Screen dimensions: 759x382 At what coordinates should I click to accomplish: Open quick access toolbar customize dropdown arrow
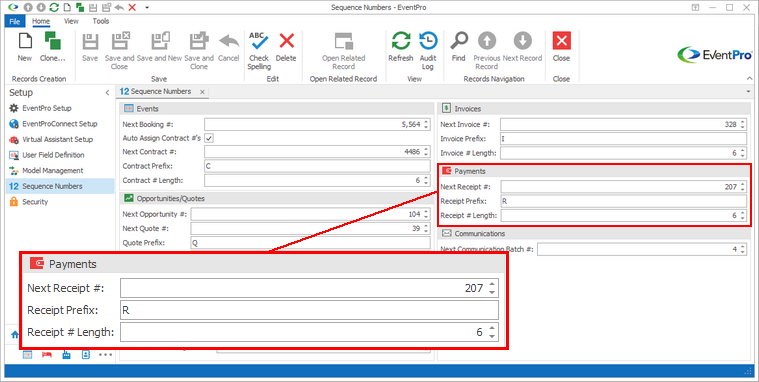coord(147,7)
